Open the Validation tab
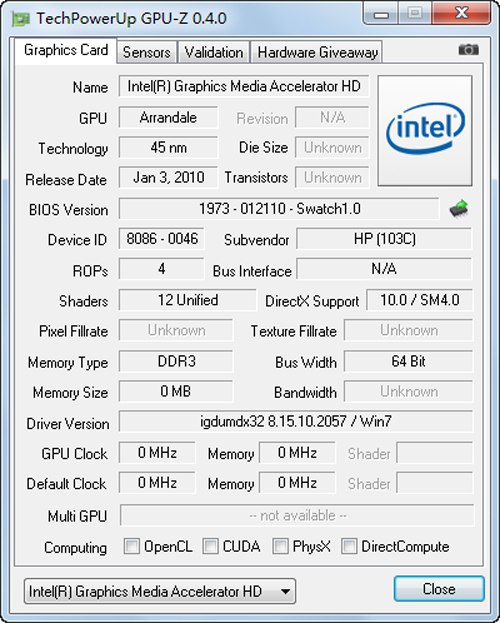 pyautogui.click(x=214, y=52)
